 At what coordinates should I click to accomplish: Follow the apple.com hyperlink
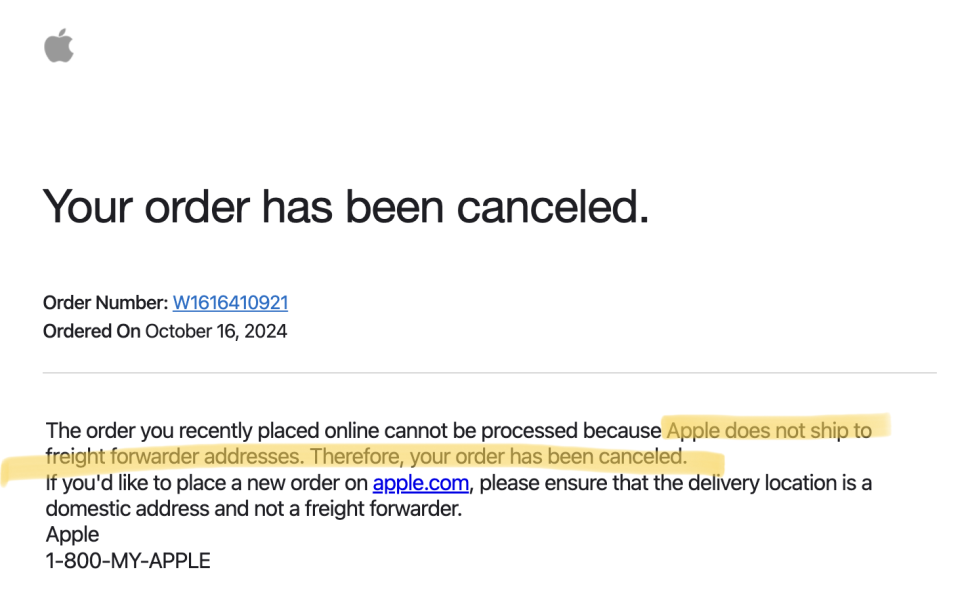(421, 482)
